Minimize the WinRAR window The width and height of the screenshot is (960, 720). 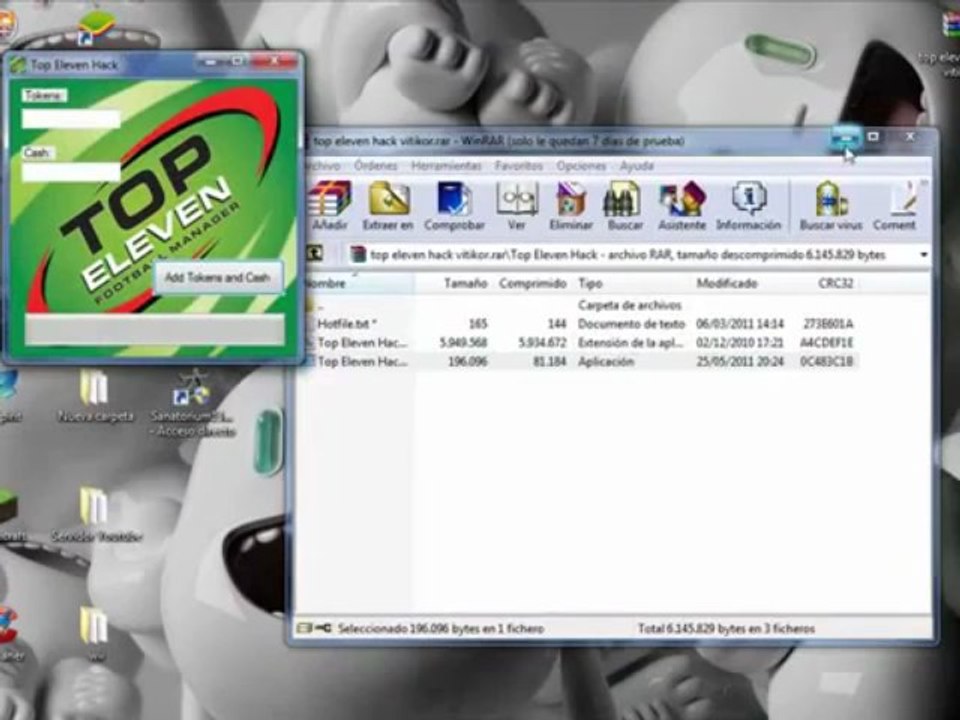tap(846, 138)
